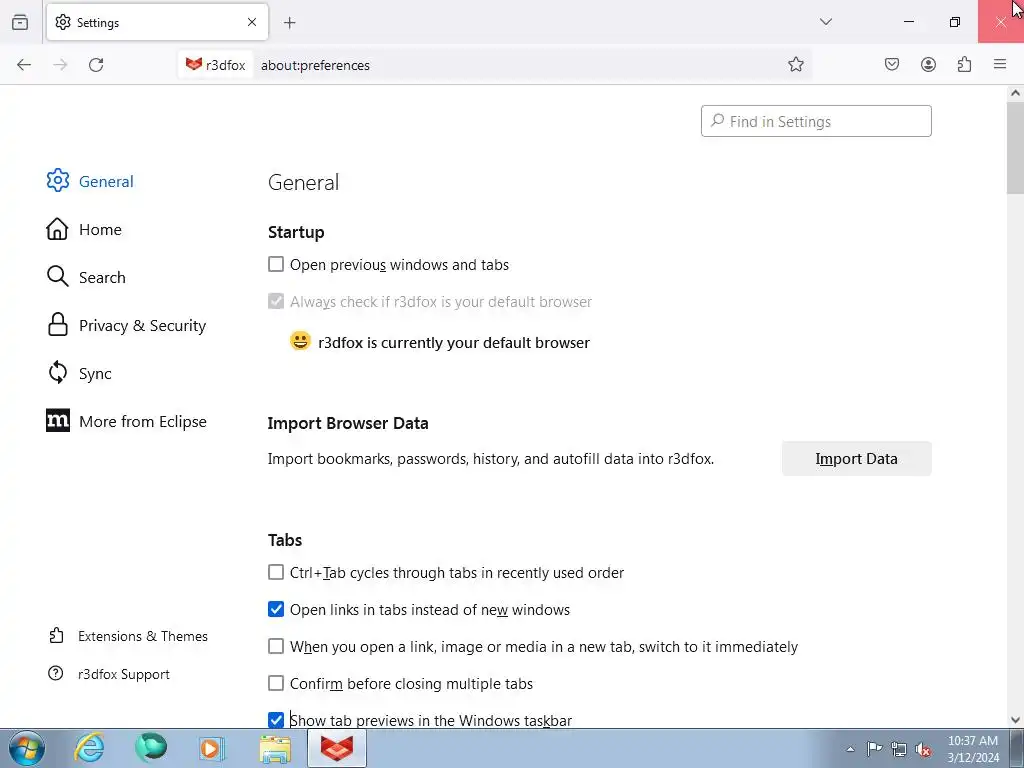The width and height of the screenshot is (1024, 768).
Task: Open Windows Explorer folder from taskbar
Action: [275, 748]
